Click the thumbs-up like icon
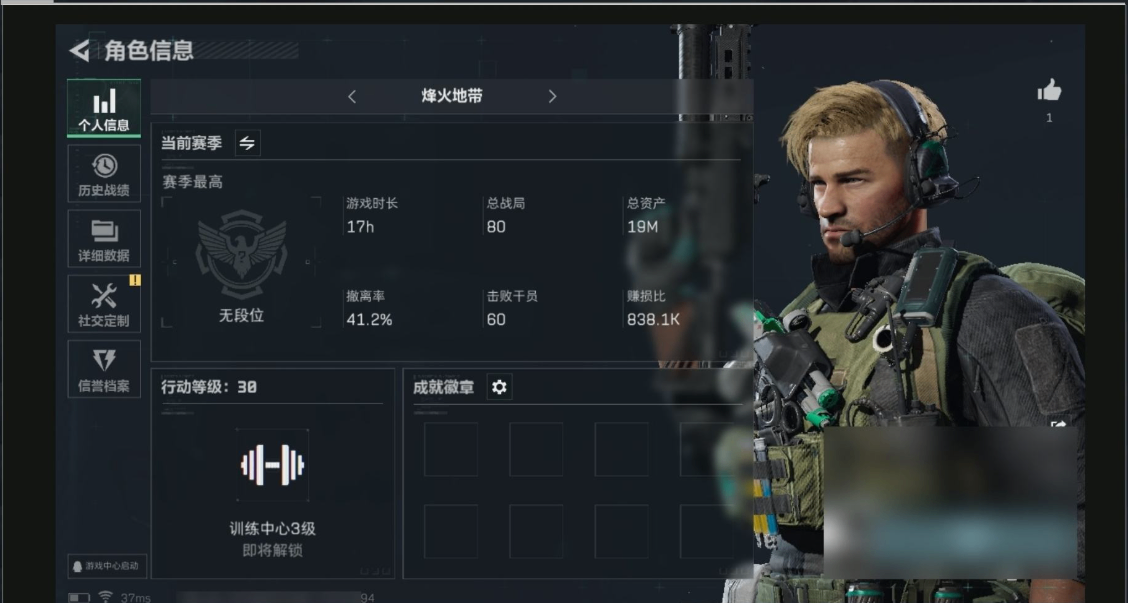The width and height of the screenshot is (1128, 603). pyautogui.click(x=1049, y=91)
